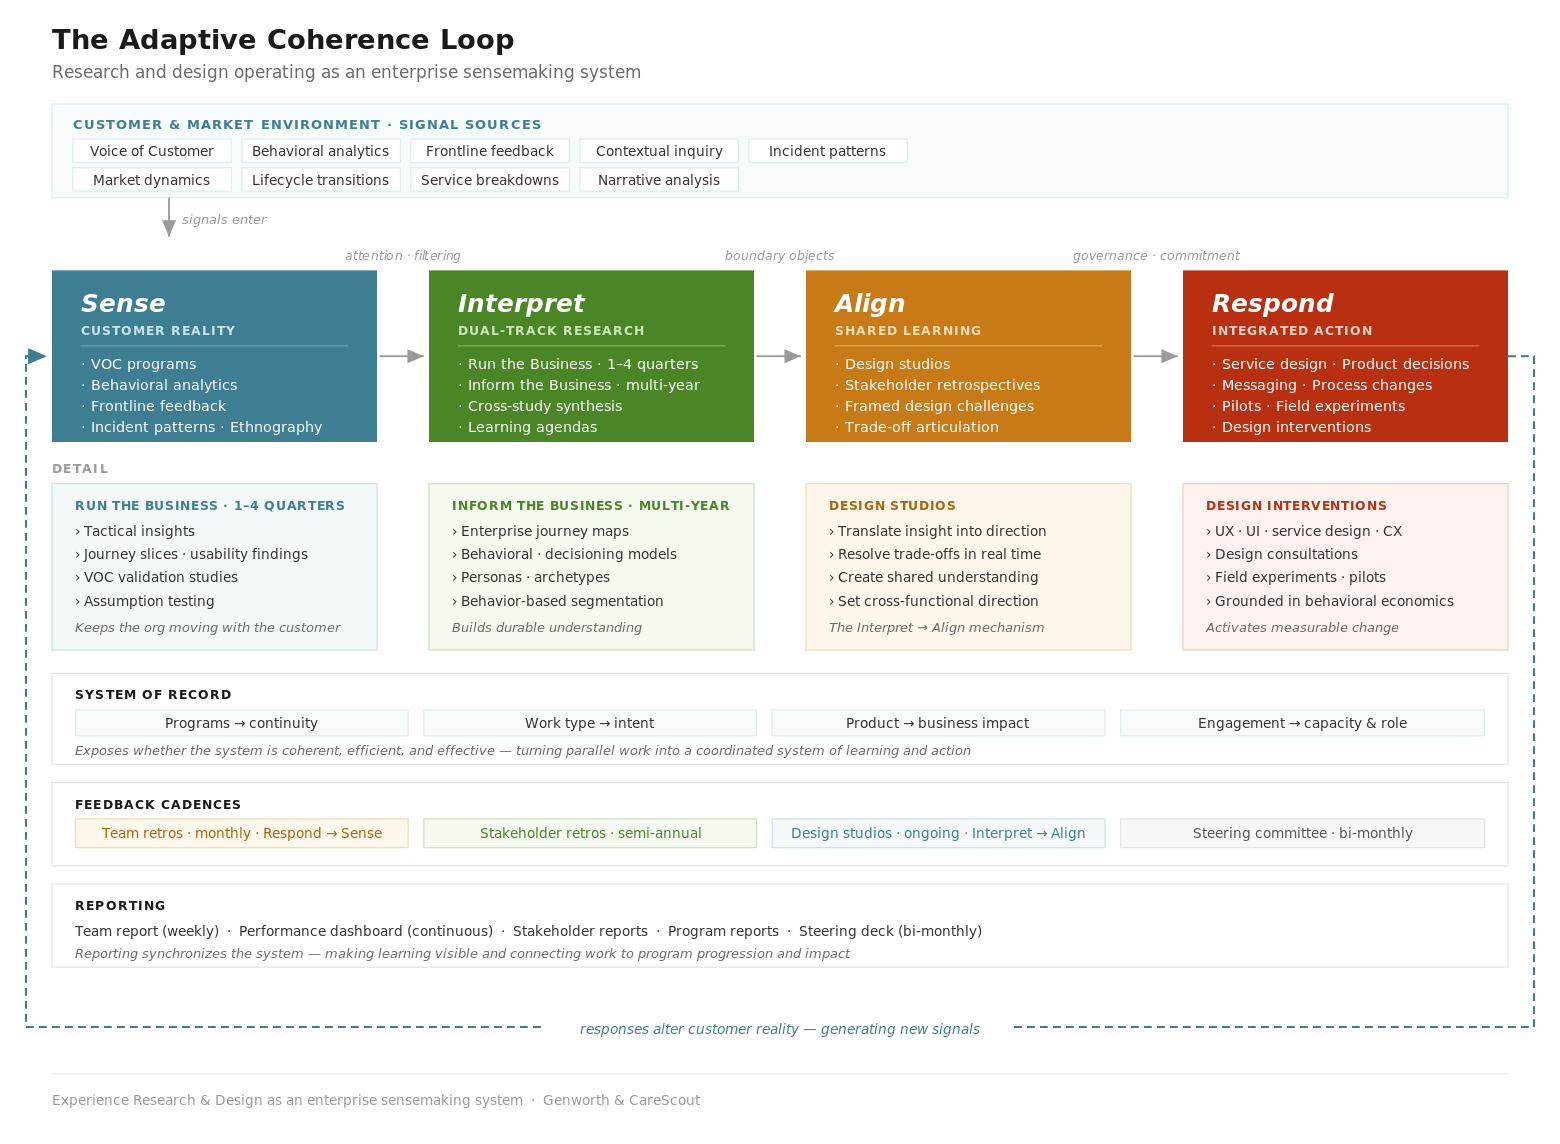
Task: Click the 'Engagement → capacity & role' box
Action: coord(1303,723)
